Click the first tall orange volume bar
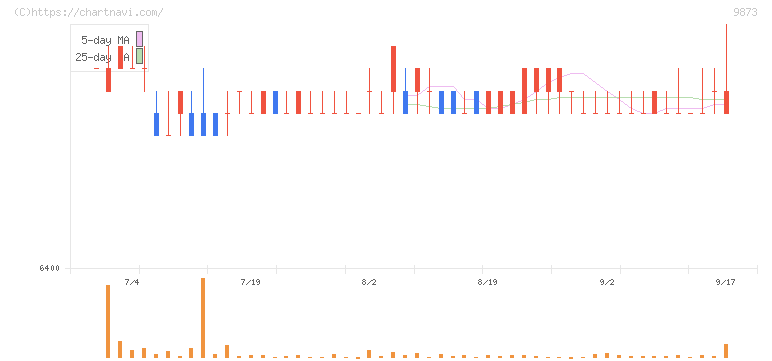The height and width of the screenshot is (361, 772). coord(108,321)
